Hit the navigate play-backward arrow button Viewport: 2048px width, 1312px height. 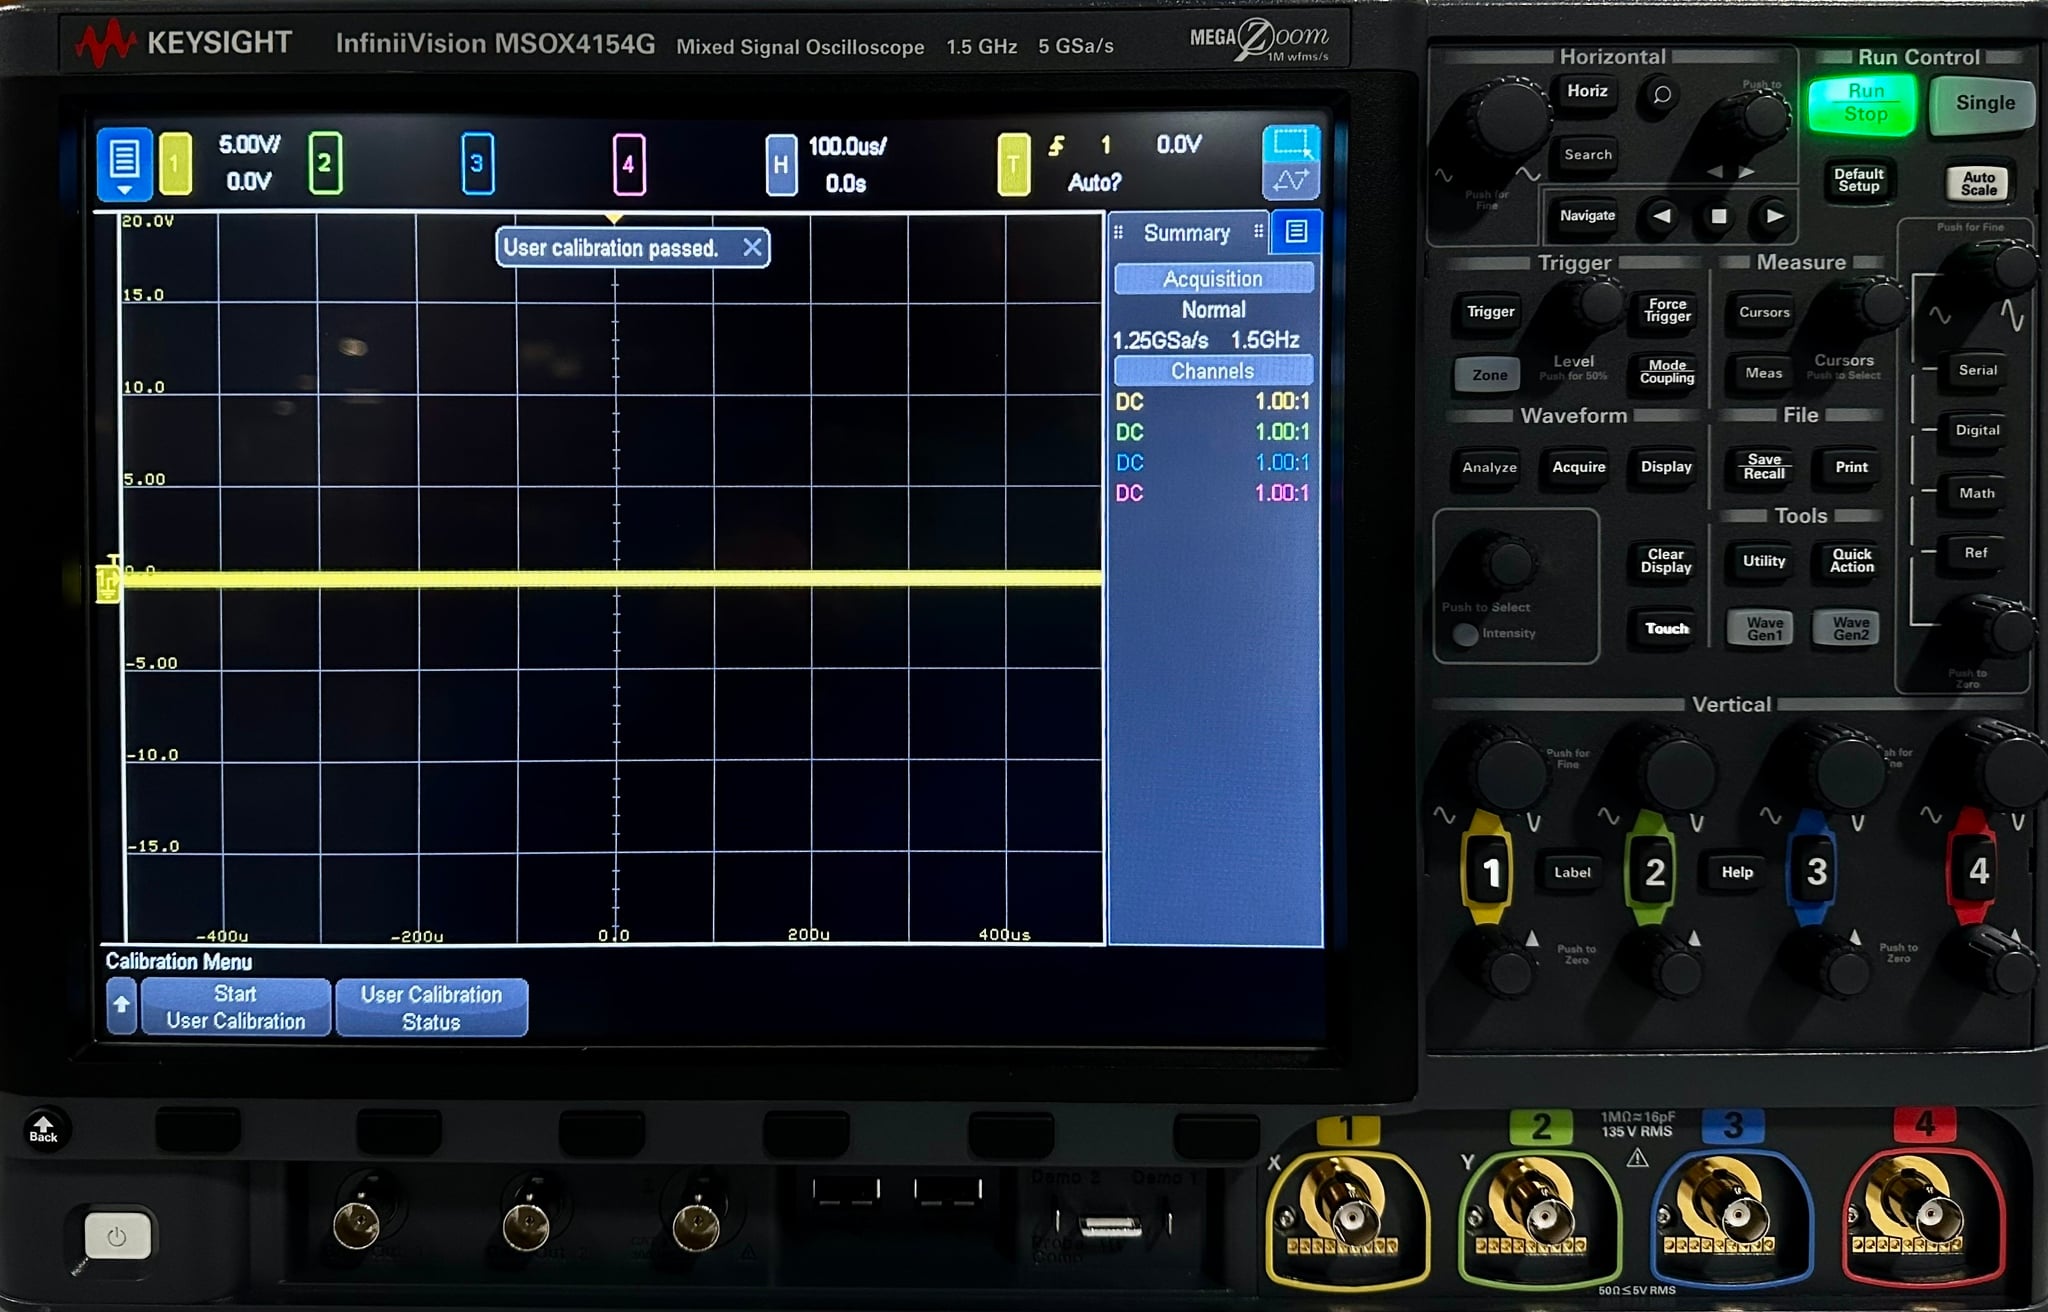(1662, 216)
